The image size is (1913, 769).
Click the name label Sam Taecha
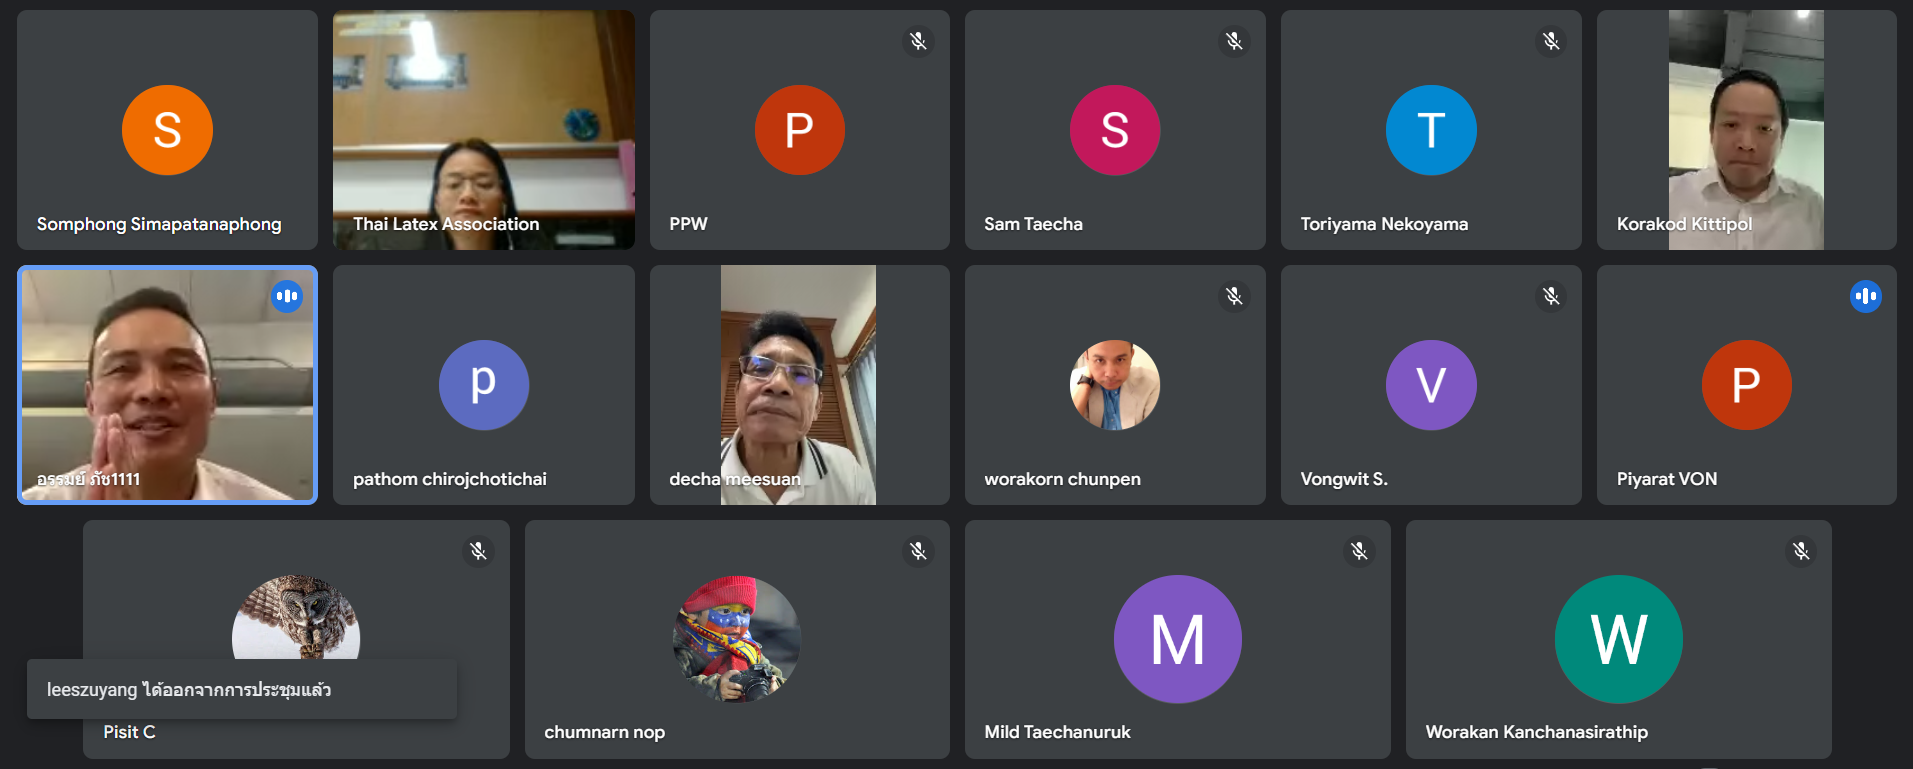pyautogui.click(x=1033, y=224)
